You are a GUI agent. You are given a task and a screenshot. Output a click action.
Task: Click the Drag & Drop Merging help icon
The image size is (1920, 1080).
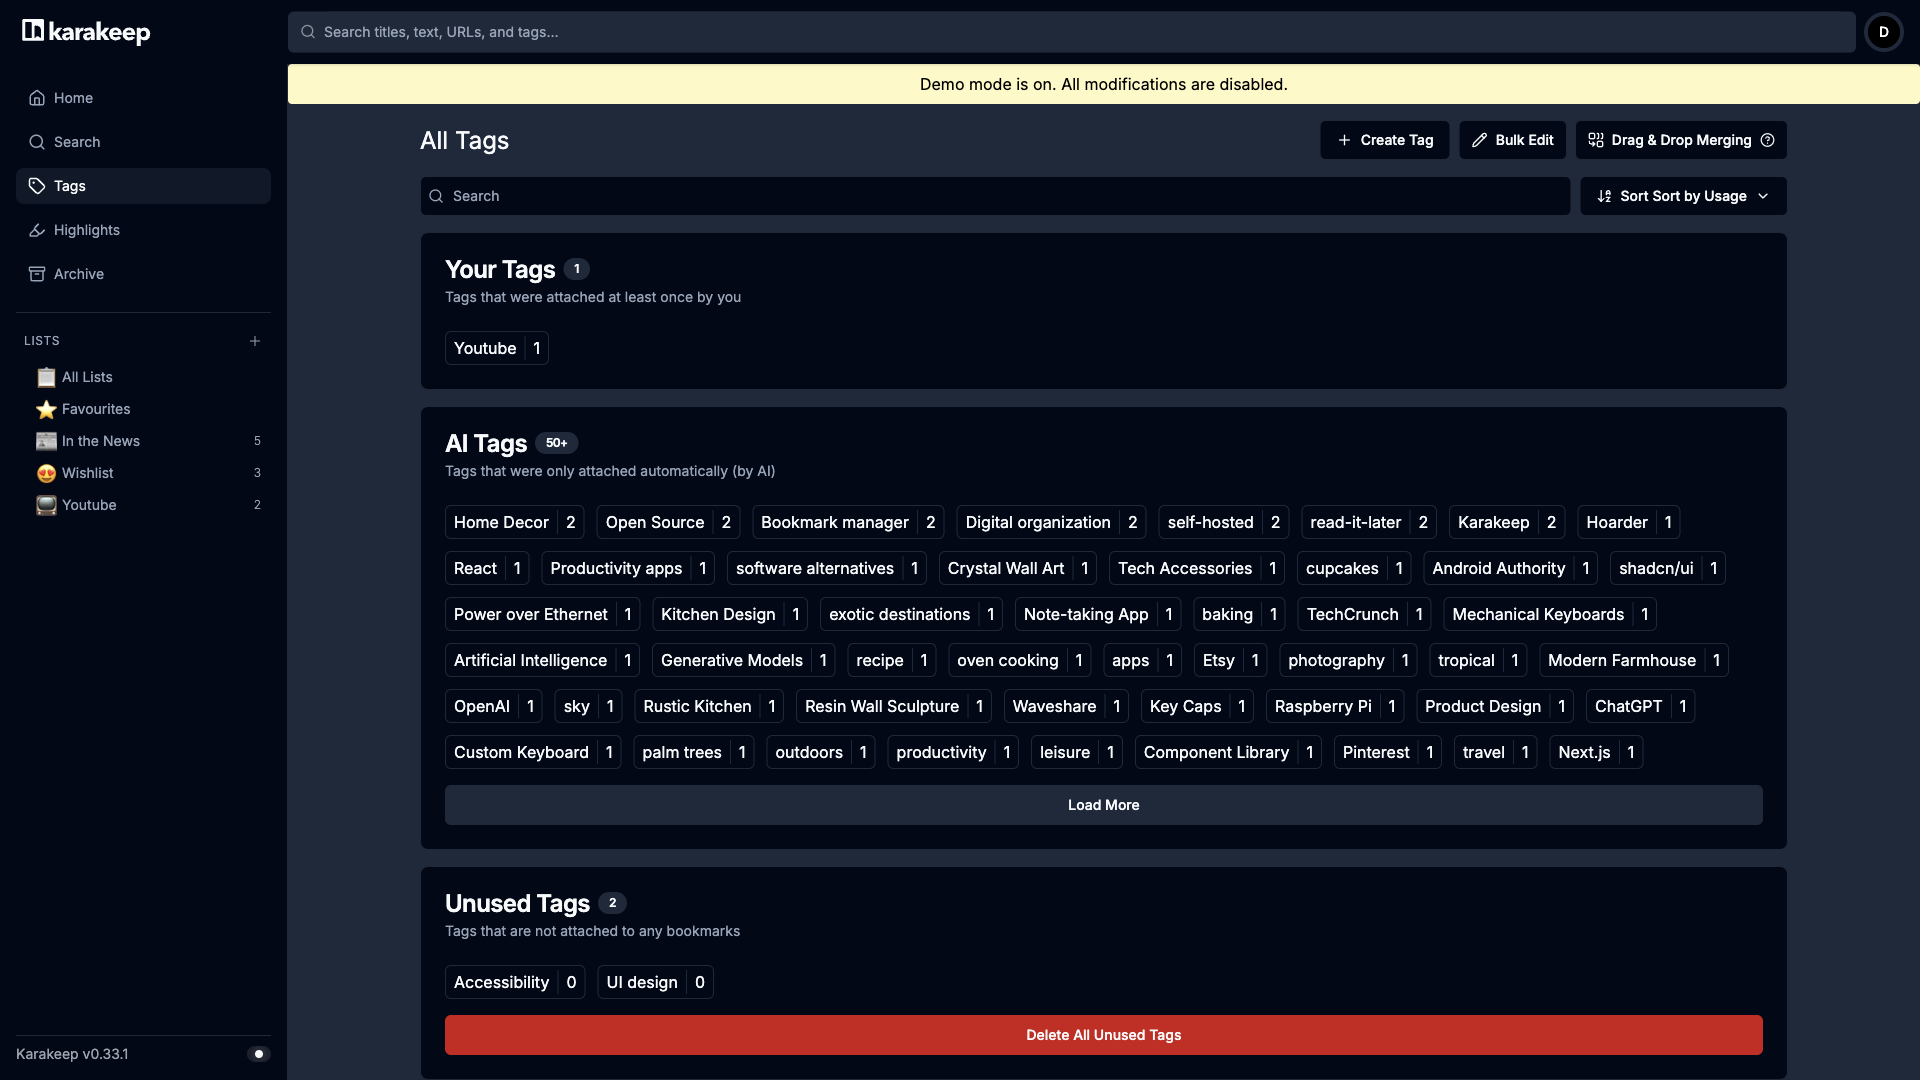[x=1768, y=140]
